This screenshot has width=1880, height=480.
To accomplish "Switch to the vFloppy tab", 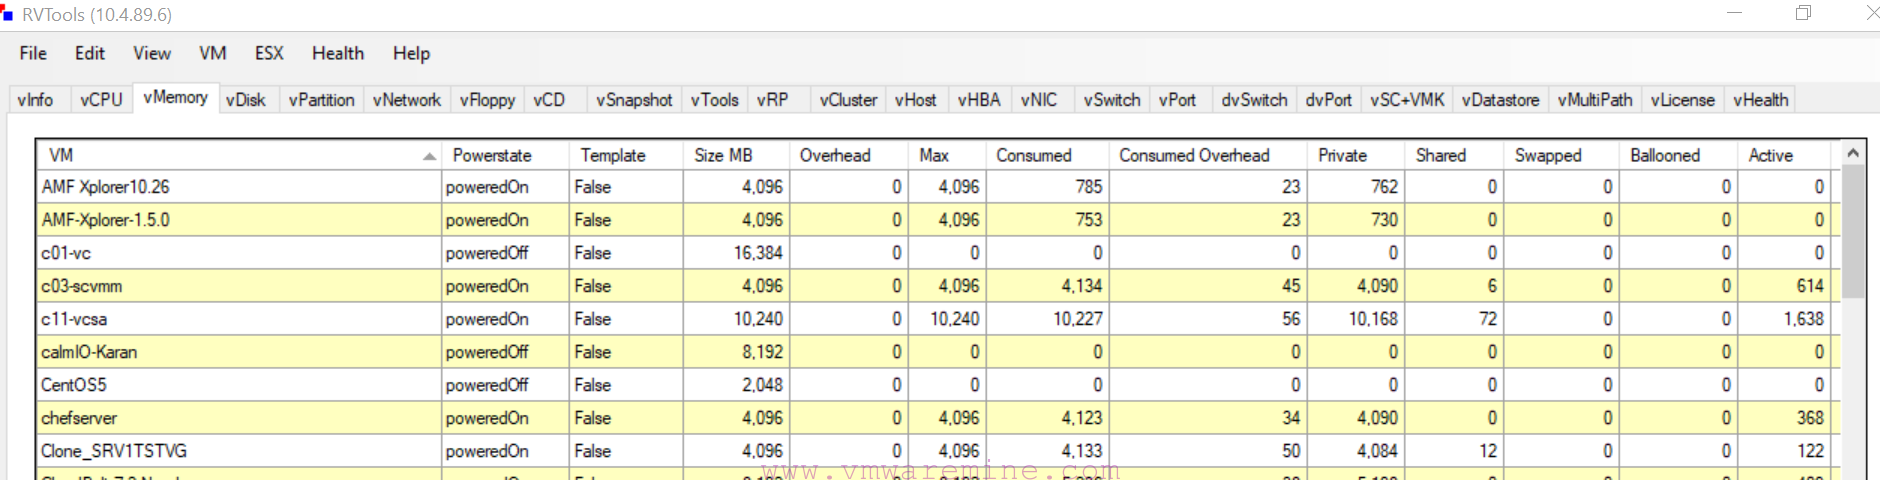I will [x=487, y=100].
